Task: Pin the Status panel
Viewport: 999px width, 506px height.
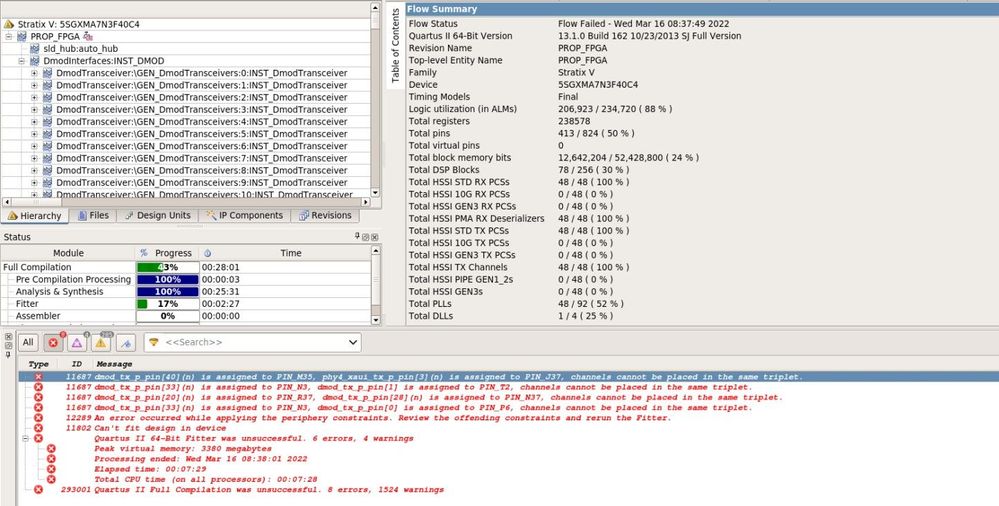Action: coord(357,236)
